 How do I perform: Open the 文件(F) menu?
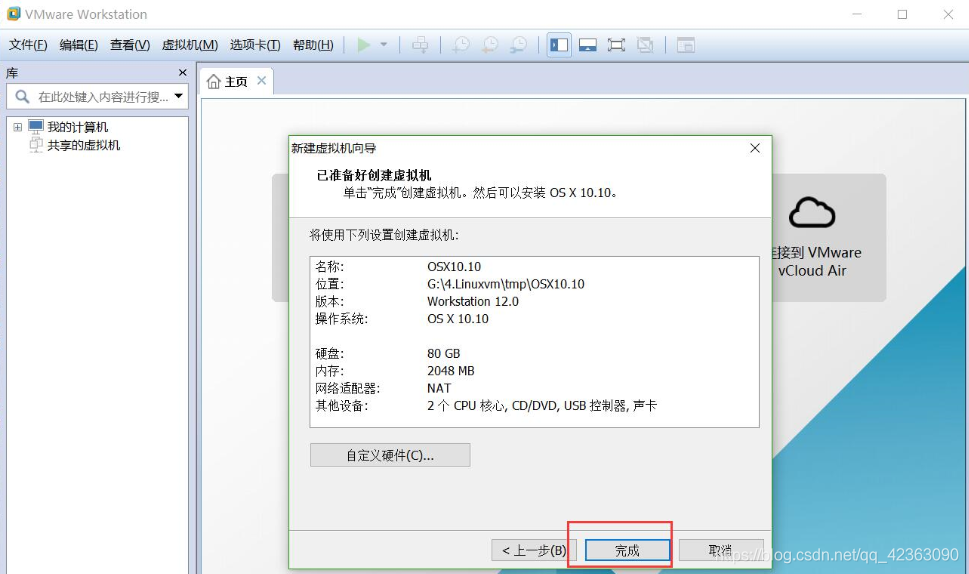(28, 44)
